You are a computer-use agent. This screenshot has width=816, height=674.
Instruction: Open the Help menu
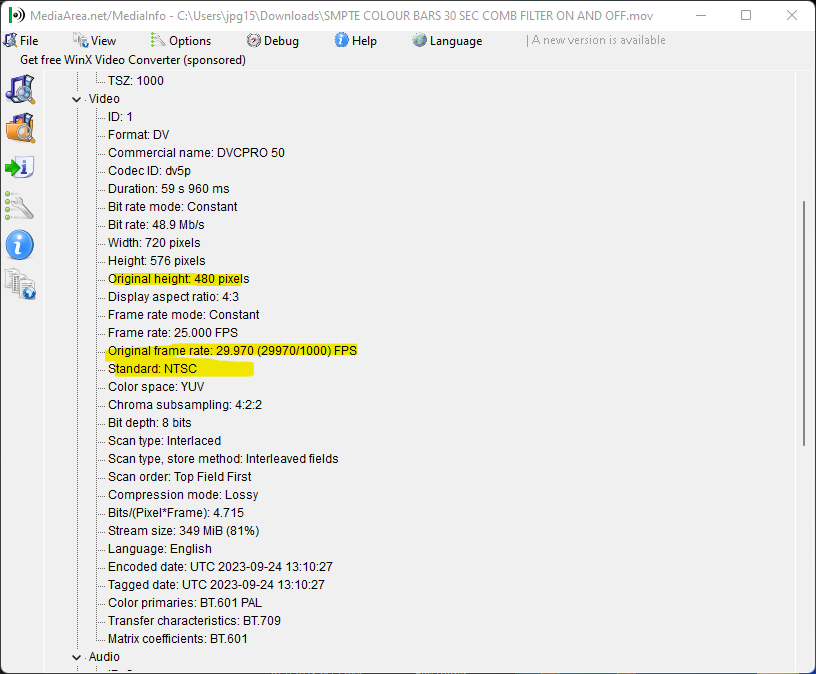[x=355, y=41]
